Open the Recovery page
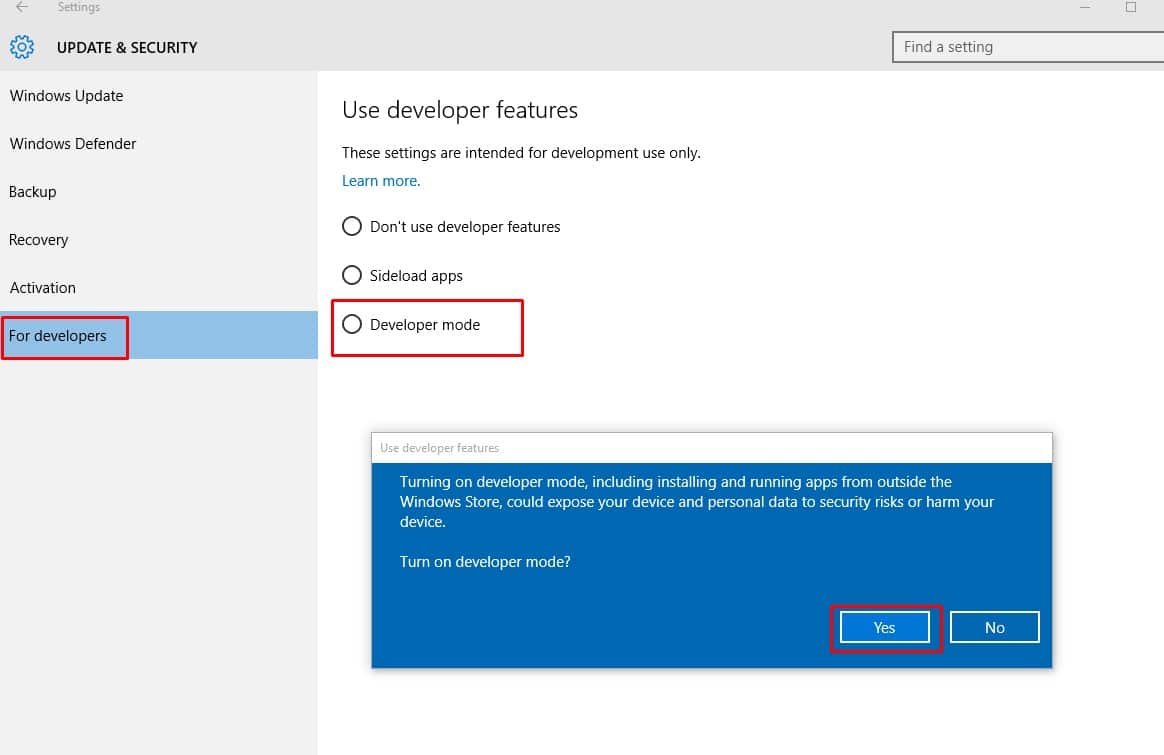Screen dimensions: 1164x755 point(39,240)
